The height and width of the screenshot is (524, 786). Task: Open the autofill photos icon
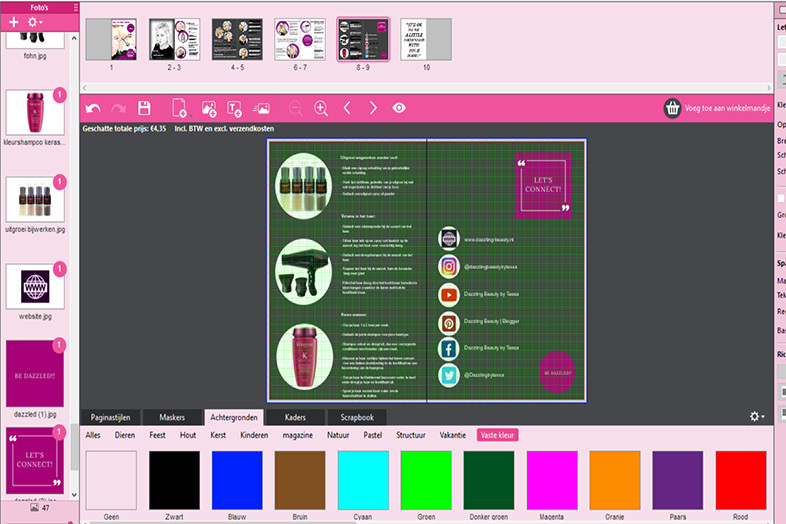click(262, 108)
